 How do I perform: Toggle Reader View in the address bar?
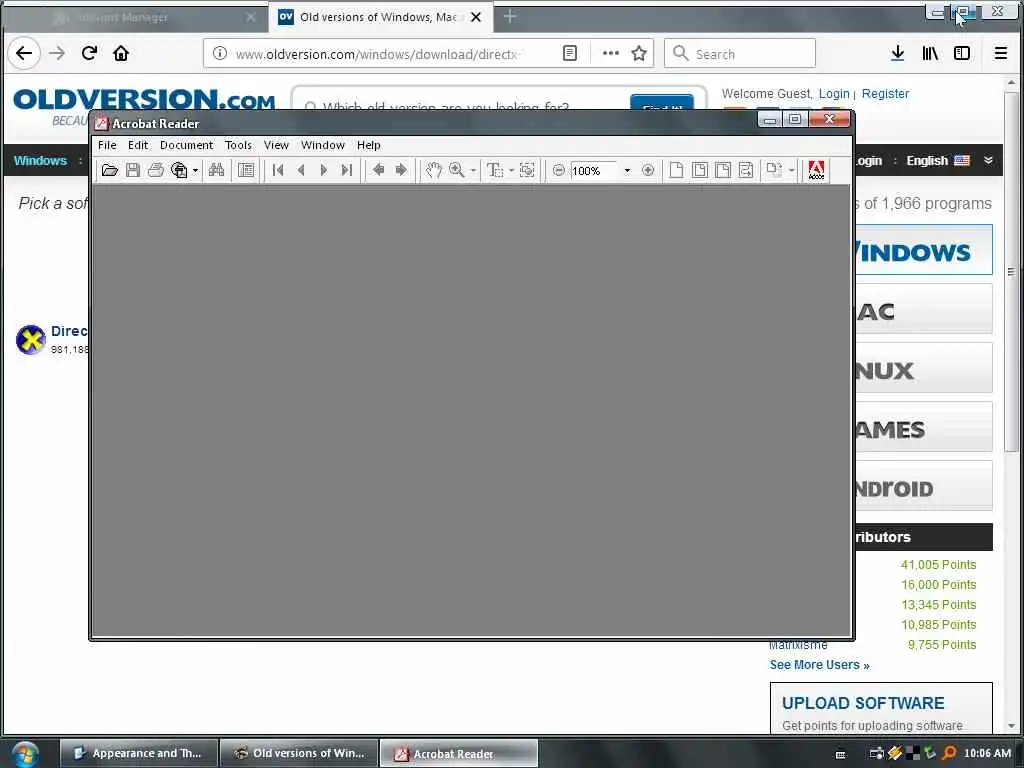click(569, 54)
